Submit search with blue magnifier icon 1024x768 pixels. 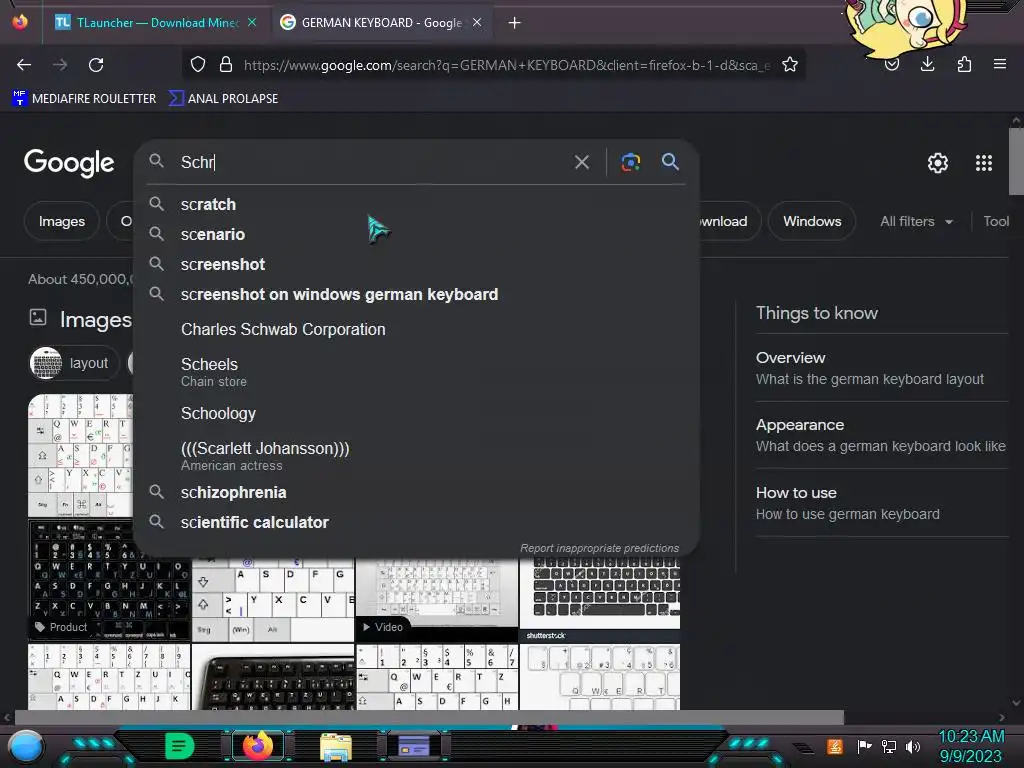click(x=670, y=162)
